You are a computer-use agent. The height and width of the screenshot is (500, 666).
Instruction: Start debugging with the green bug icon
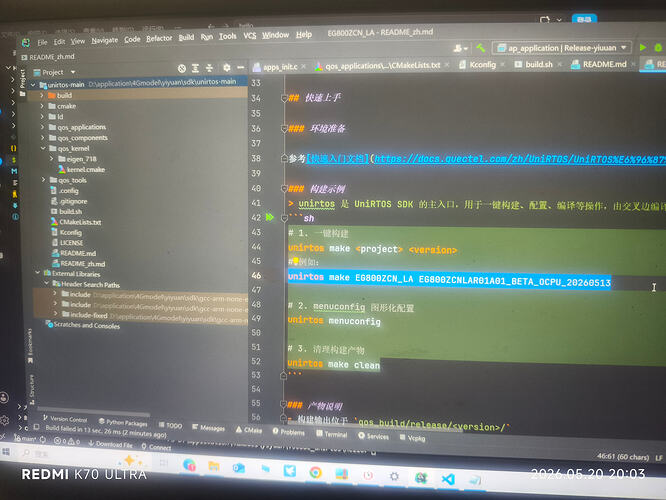(x=658, y=47)
